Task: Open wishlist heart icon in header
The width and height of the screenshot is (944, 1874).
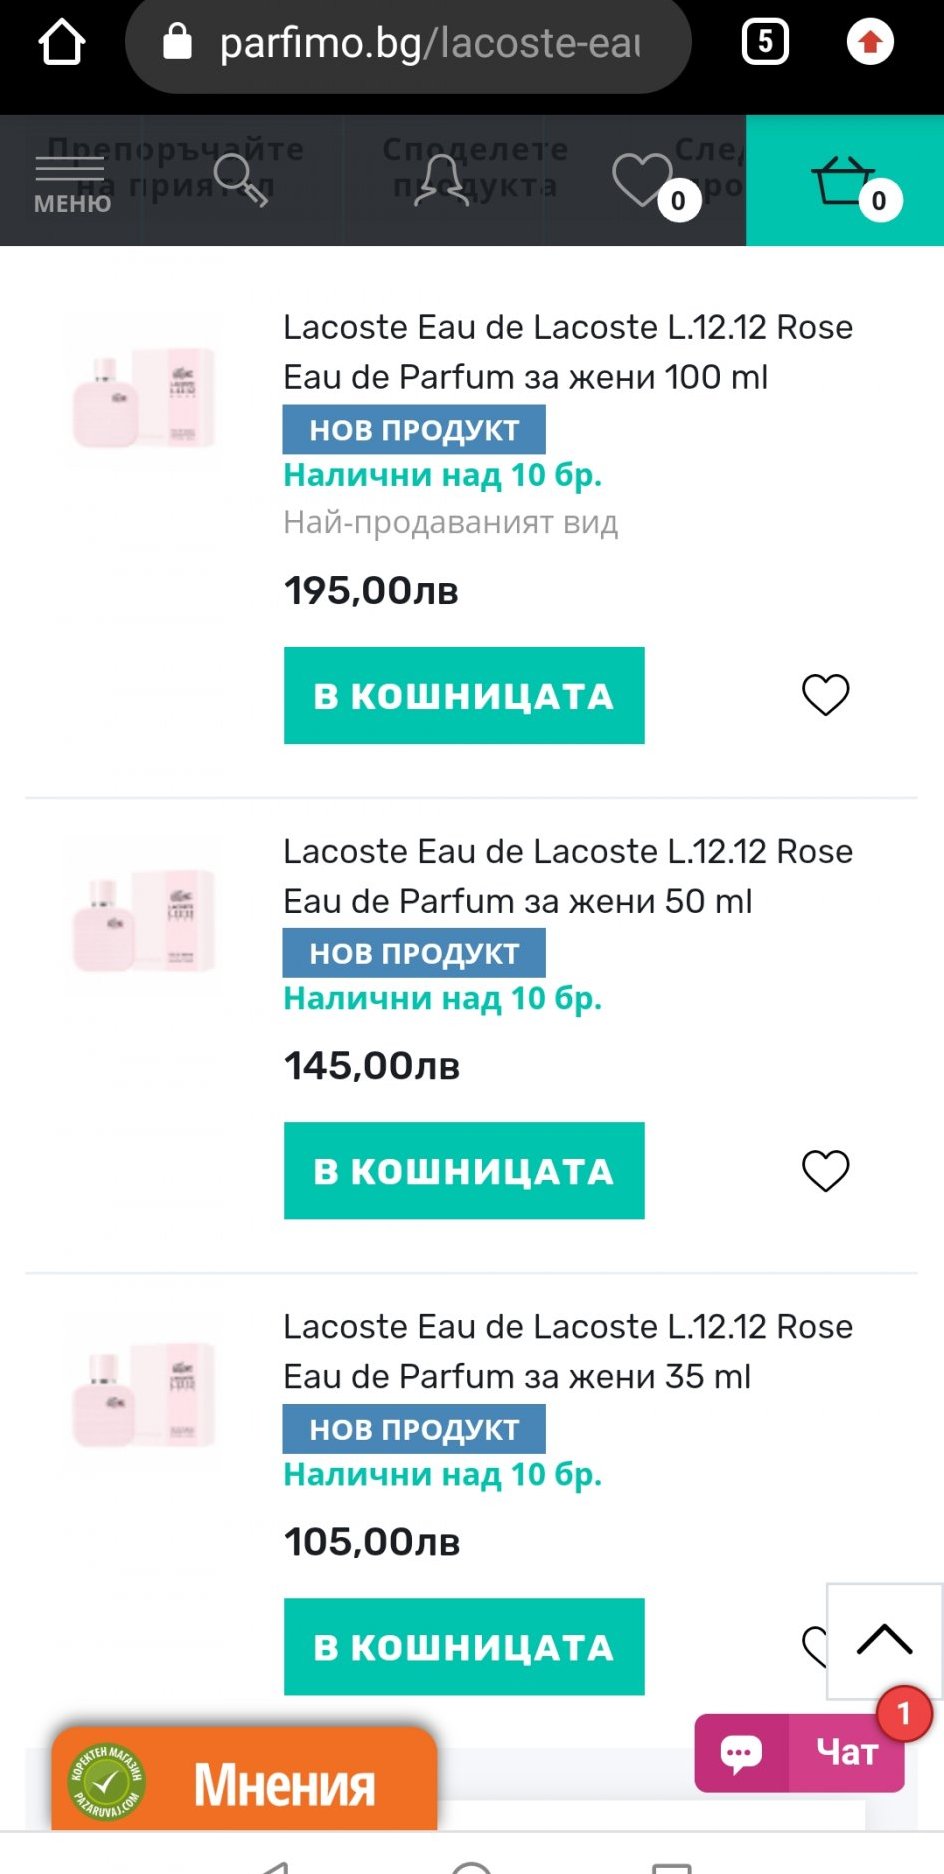Action: [x=645, y=181]
